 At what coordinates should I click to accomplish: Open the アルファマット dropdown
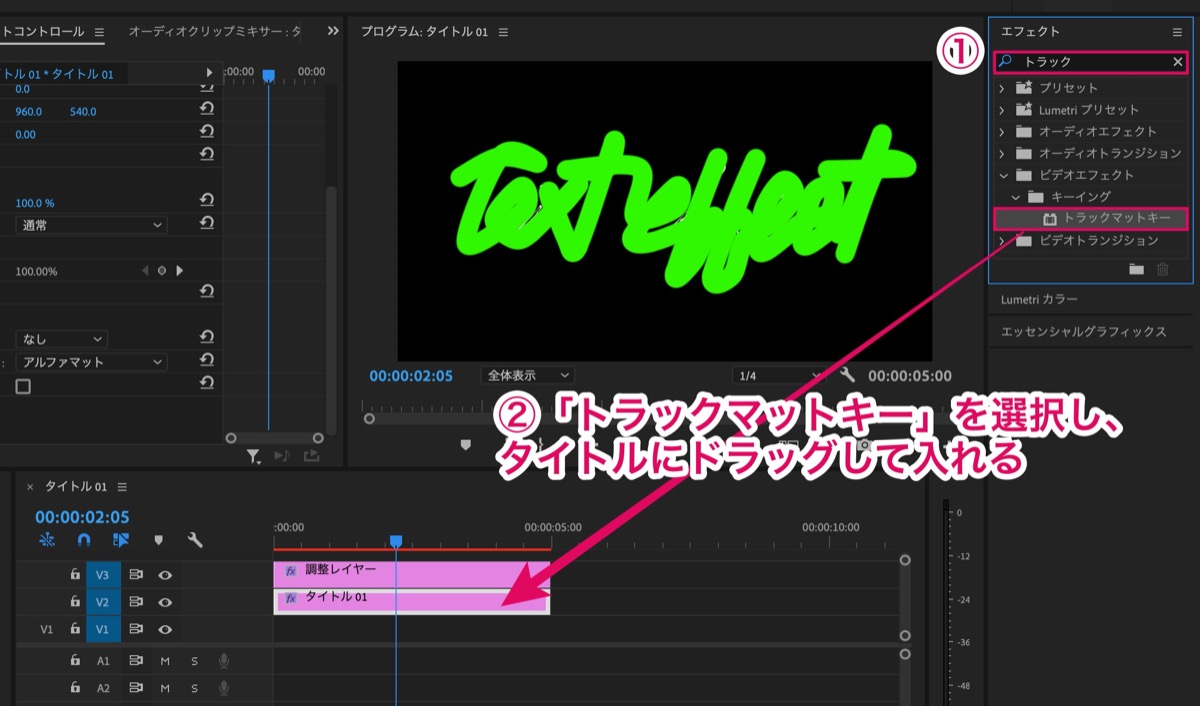point(90,362)
